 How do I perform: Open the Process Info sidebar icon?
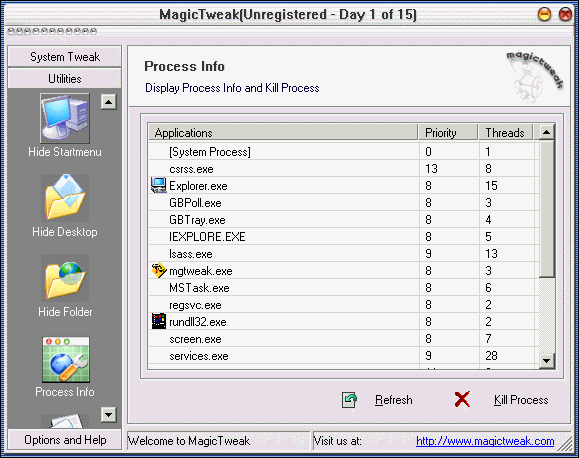click(65, 359)
